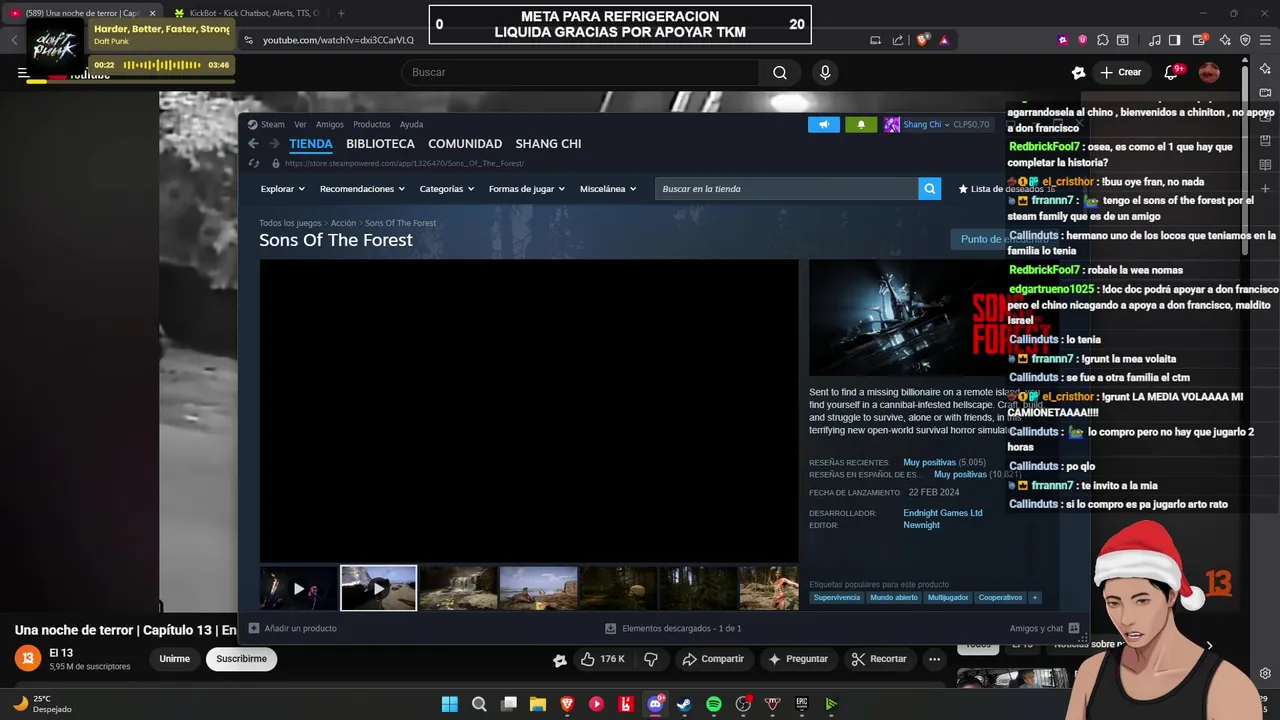Select the TIENDA tab in Steam
Image resolution: width=1280 pixels, height=720 pixels.
311,144
